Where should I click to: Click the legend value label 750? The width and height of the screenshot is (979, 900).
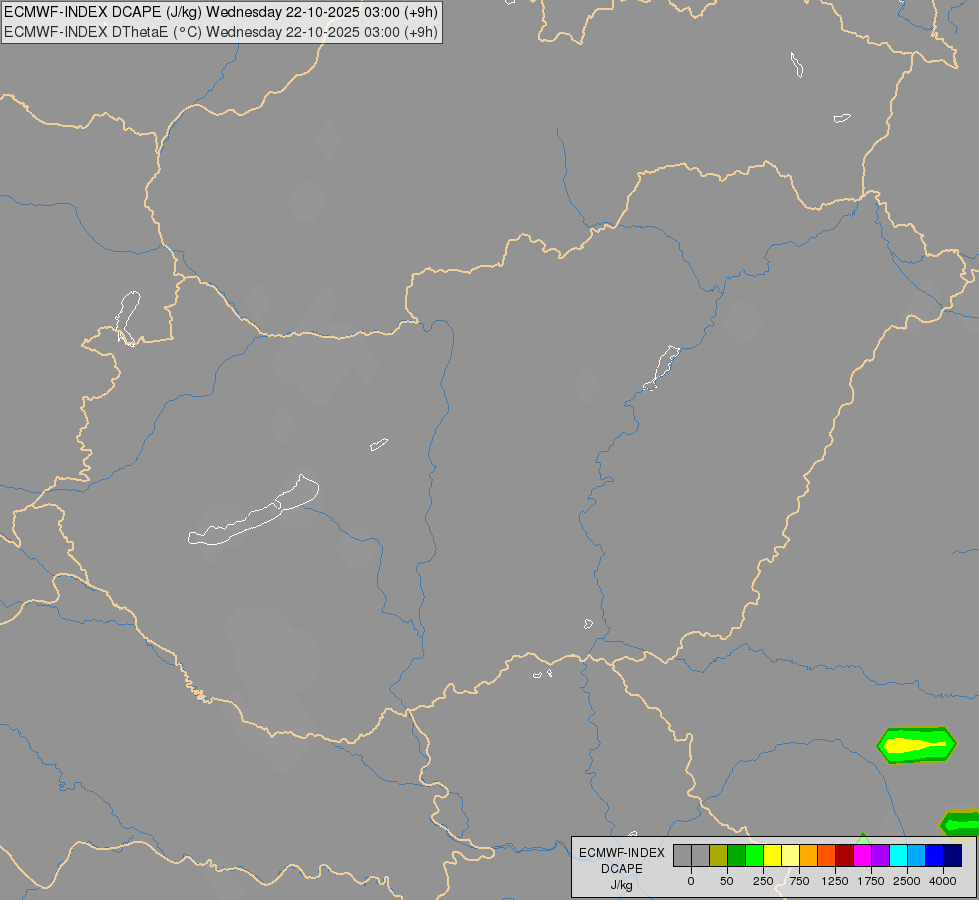click(x=799, y=881)
